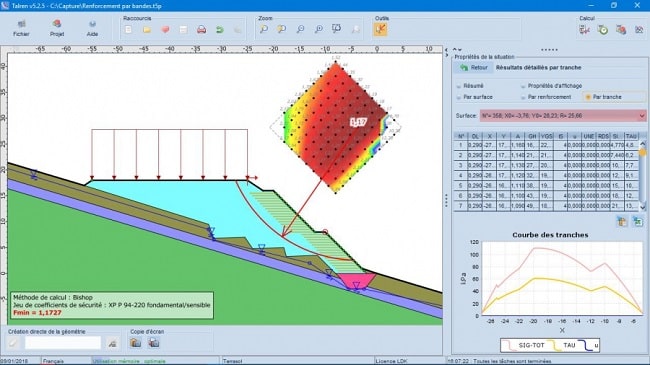Image resolution: width=650 pixels, height=365 pixels.
Task: Open the Projet menu
Action: 57,28
